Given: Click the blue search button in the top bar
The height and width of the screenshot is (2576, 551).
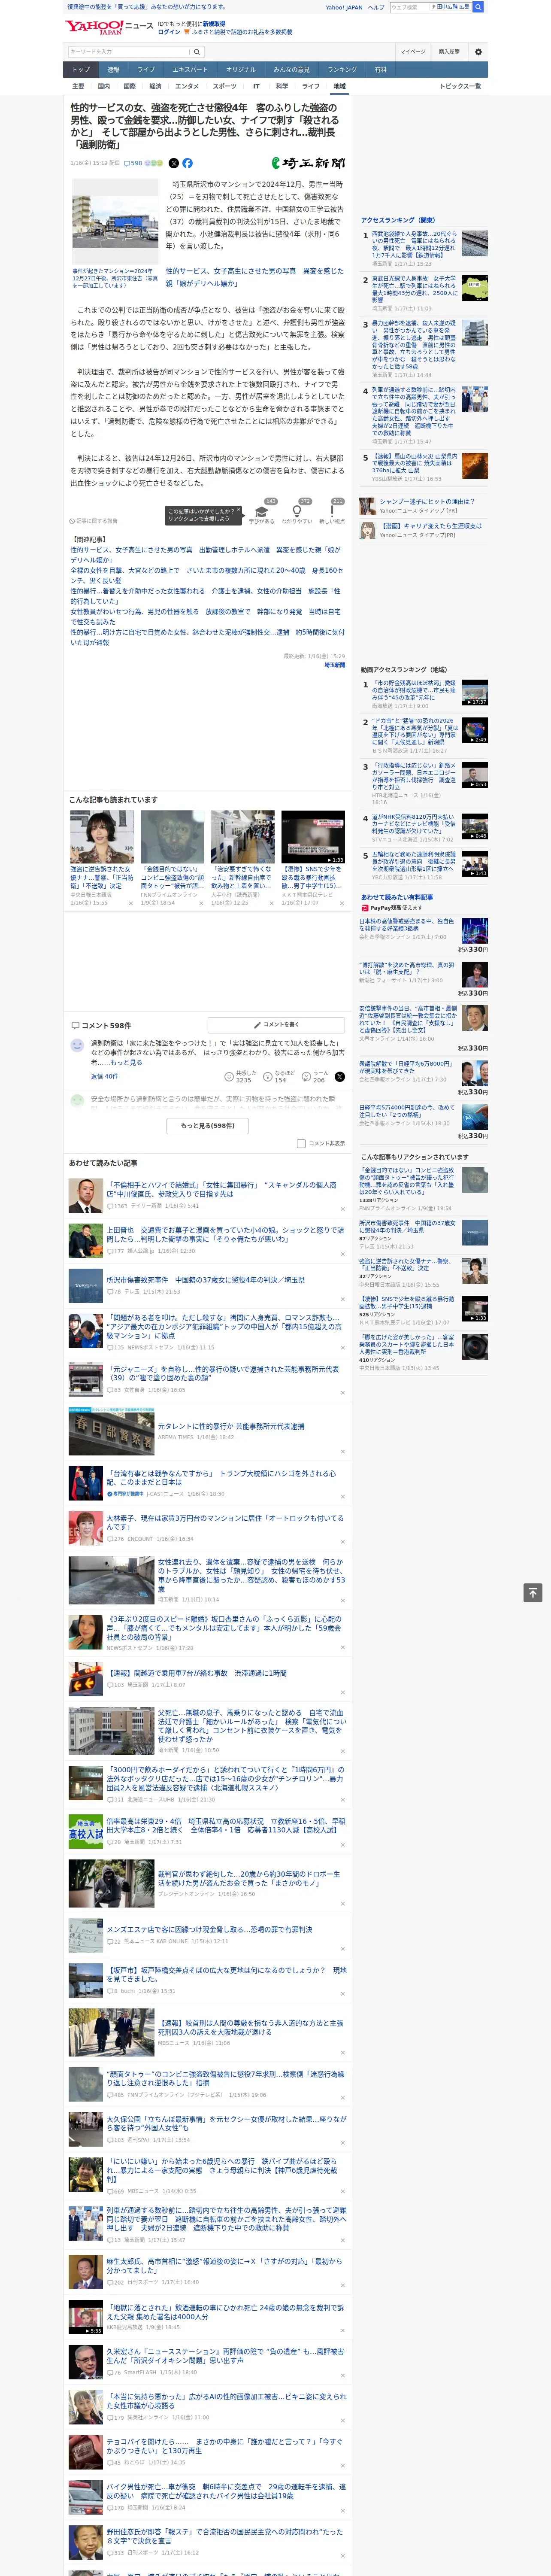Looking at the screenshot, I should point(478,7).
